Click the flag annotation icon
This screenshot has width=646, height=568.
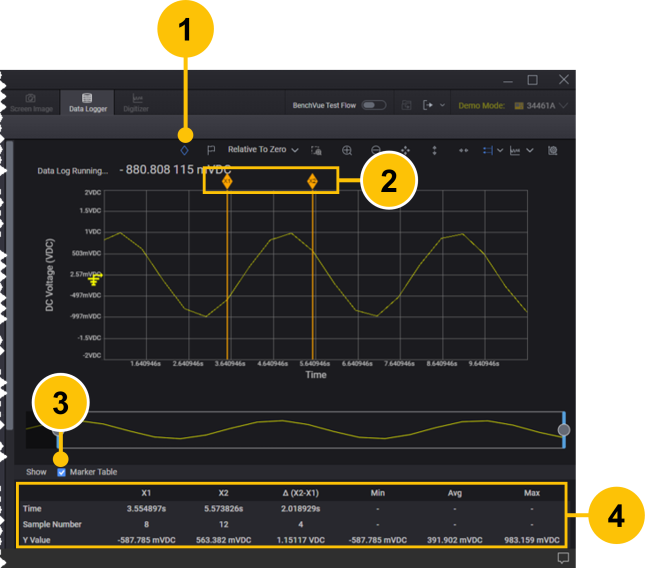point(211,150)
